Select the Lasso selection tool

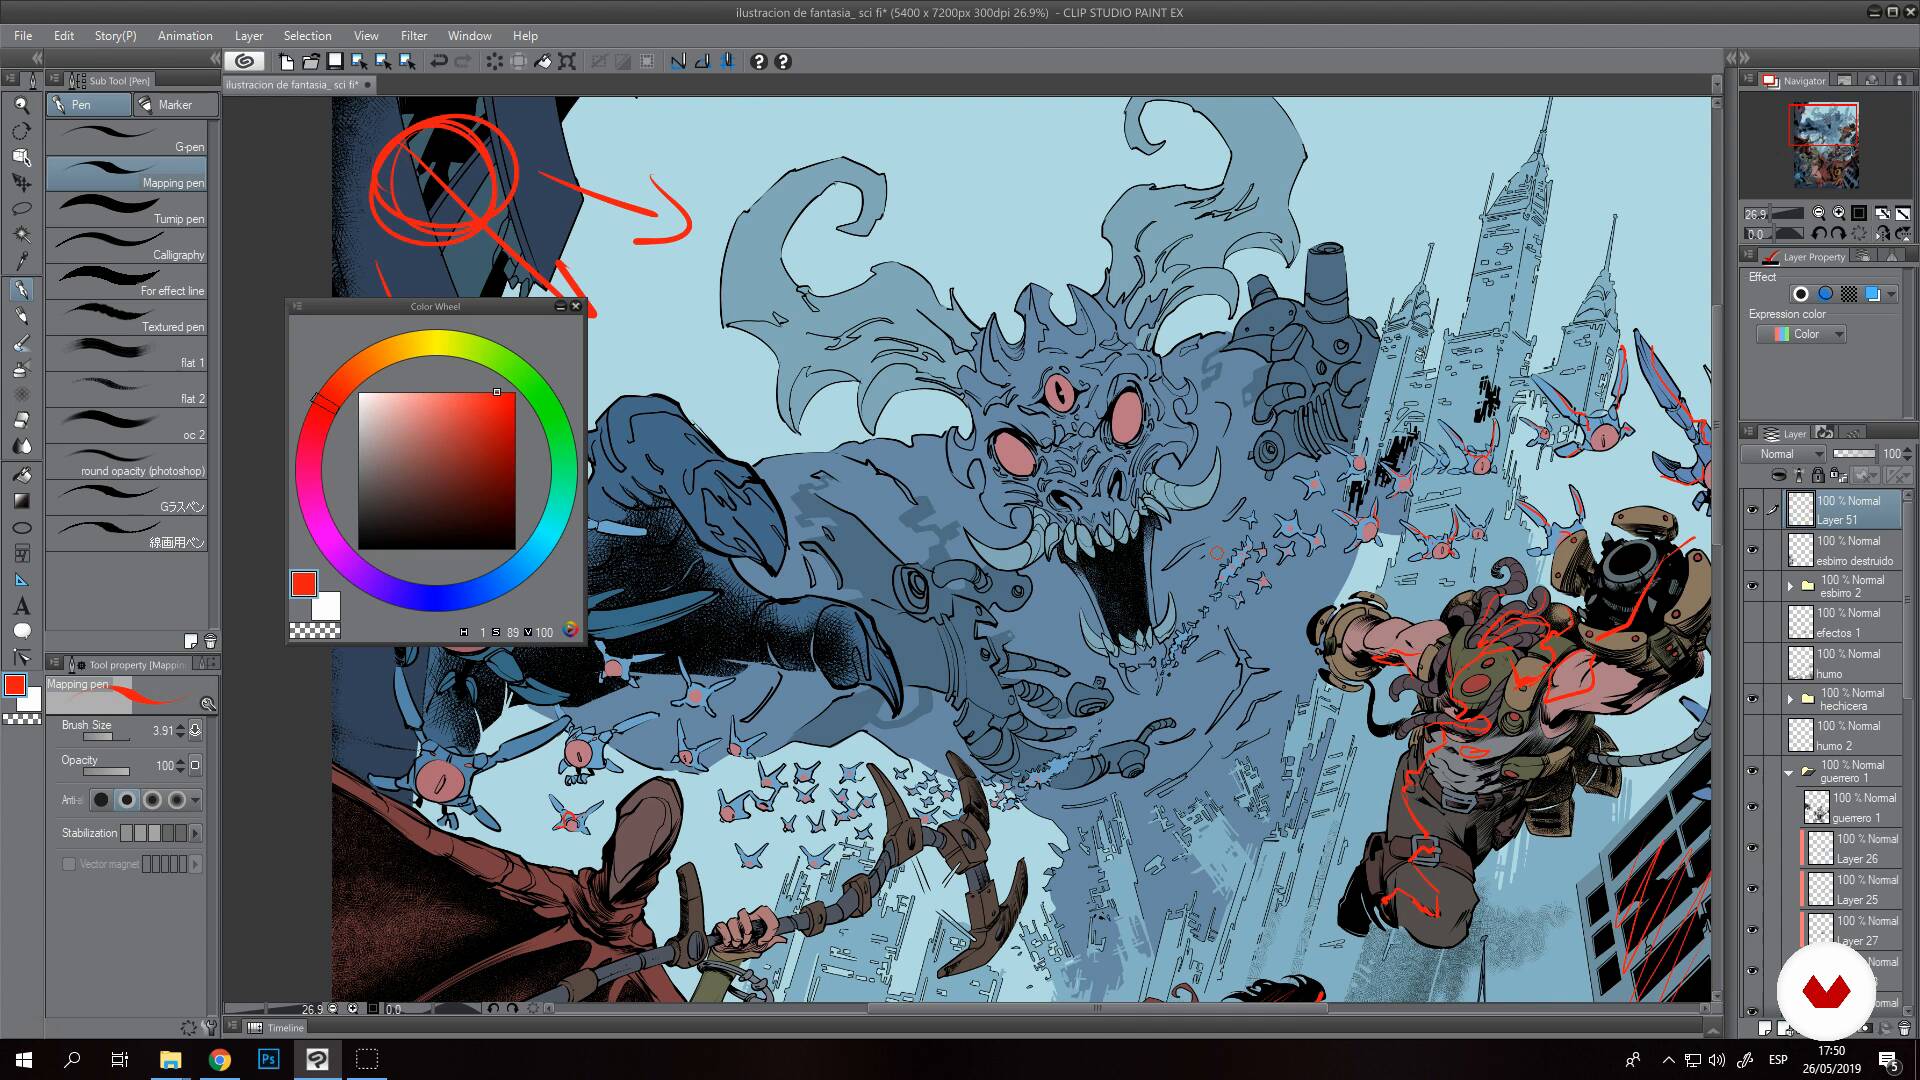[21, 209]
